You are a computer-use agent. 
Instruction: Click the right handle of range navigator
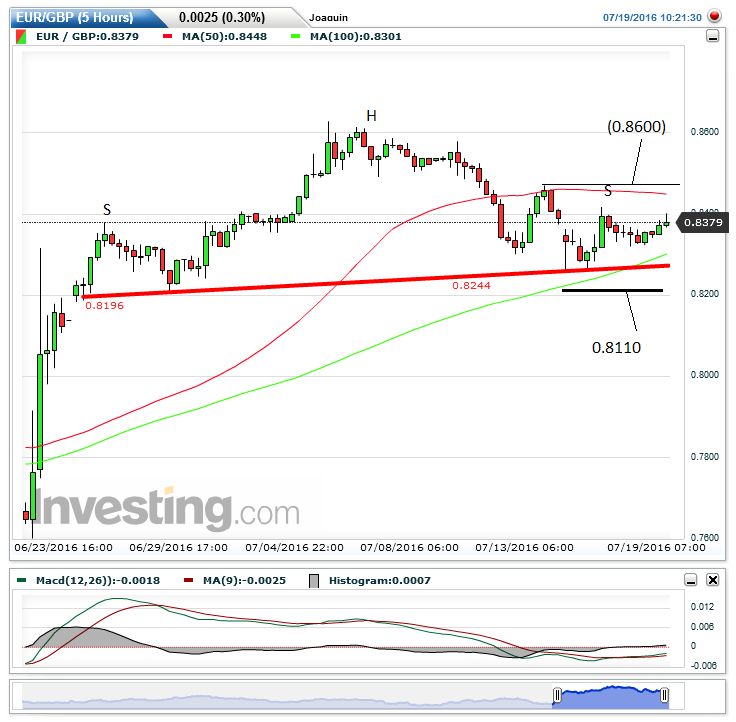(664, 695)
